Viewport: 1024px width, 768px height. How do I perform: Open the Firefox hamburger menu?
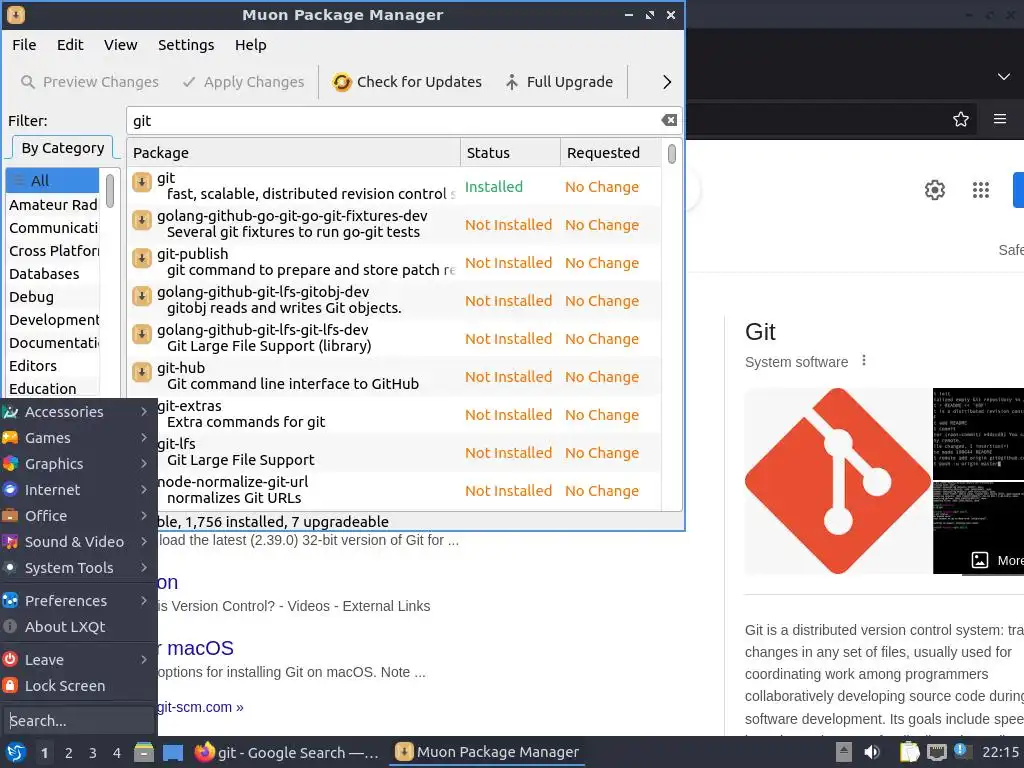click(1000, 119)
